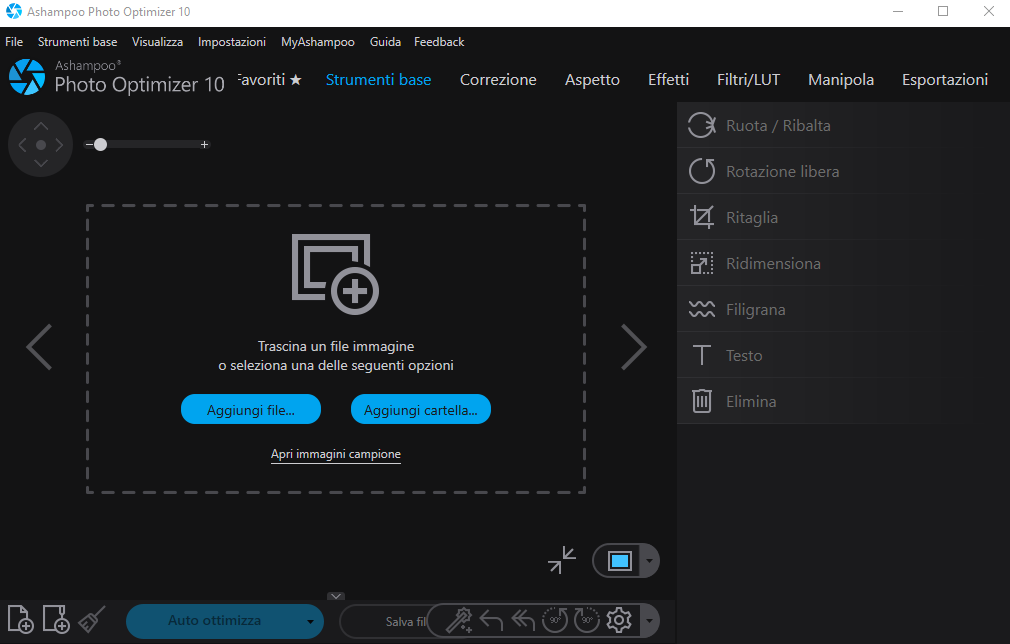The height and width of the screenshot is (644, 1010).
Task: Click the zoom-in plus sign
Action: coord(205,145)
